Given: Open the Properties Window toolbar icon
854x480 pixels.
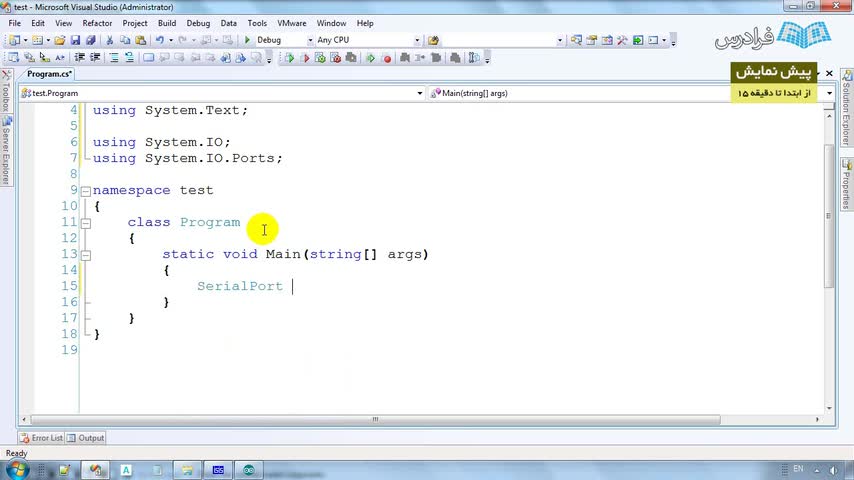Looking at the screenshot, I should [x=591, y=40].
